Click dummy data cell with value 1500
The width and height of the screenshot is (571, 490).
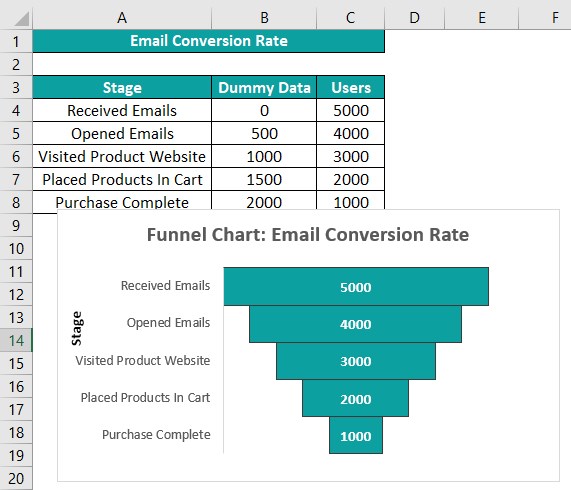point(264,179)
